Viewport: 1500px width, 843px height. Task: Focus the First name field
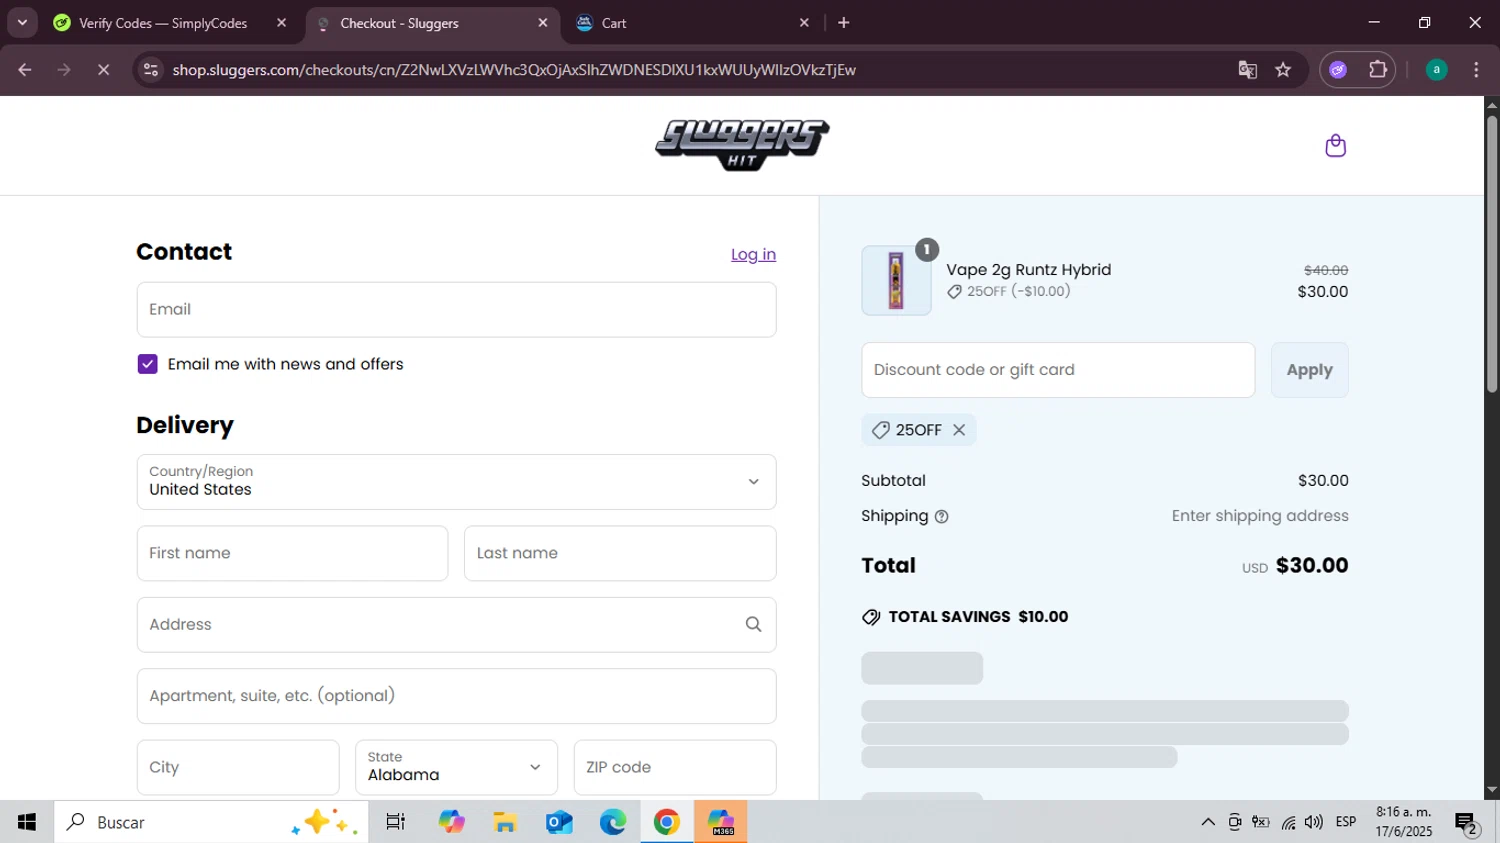(292, 553)
